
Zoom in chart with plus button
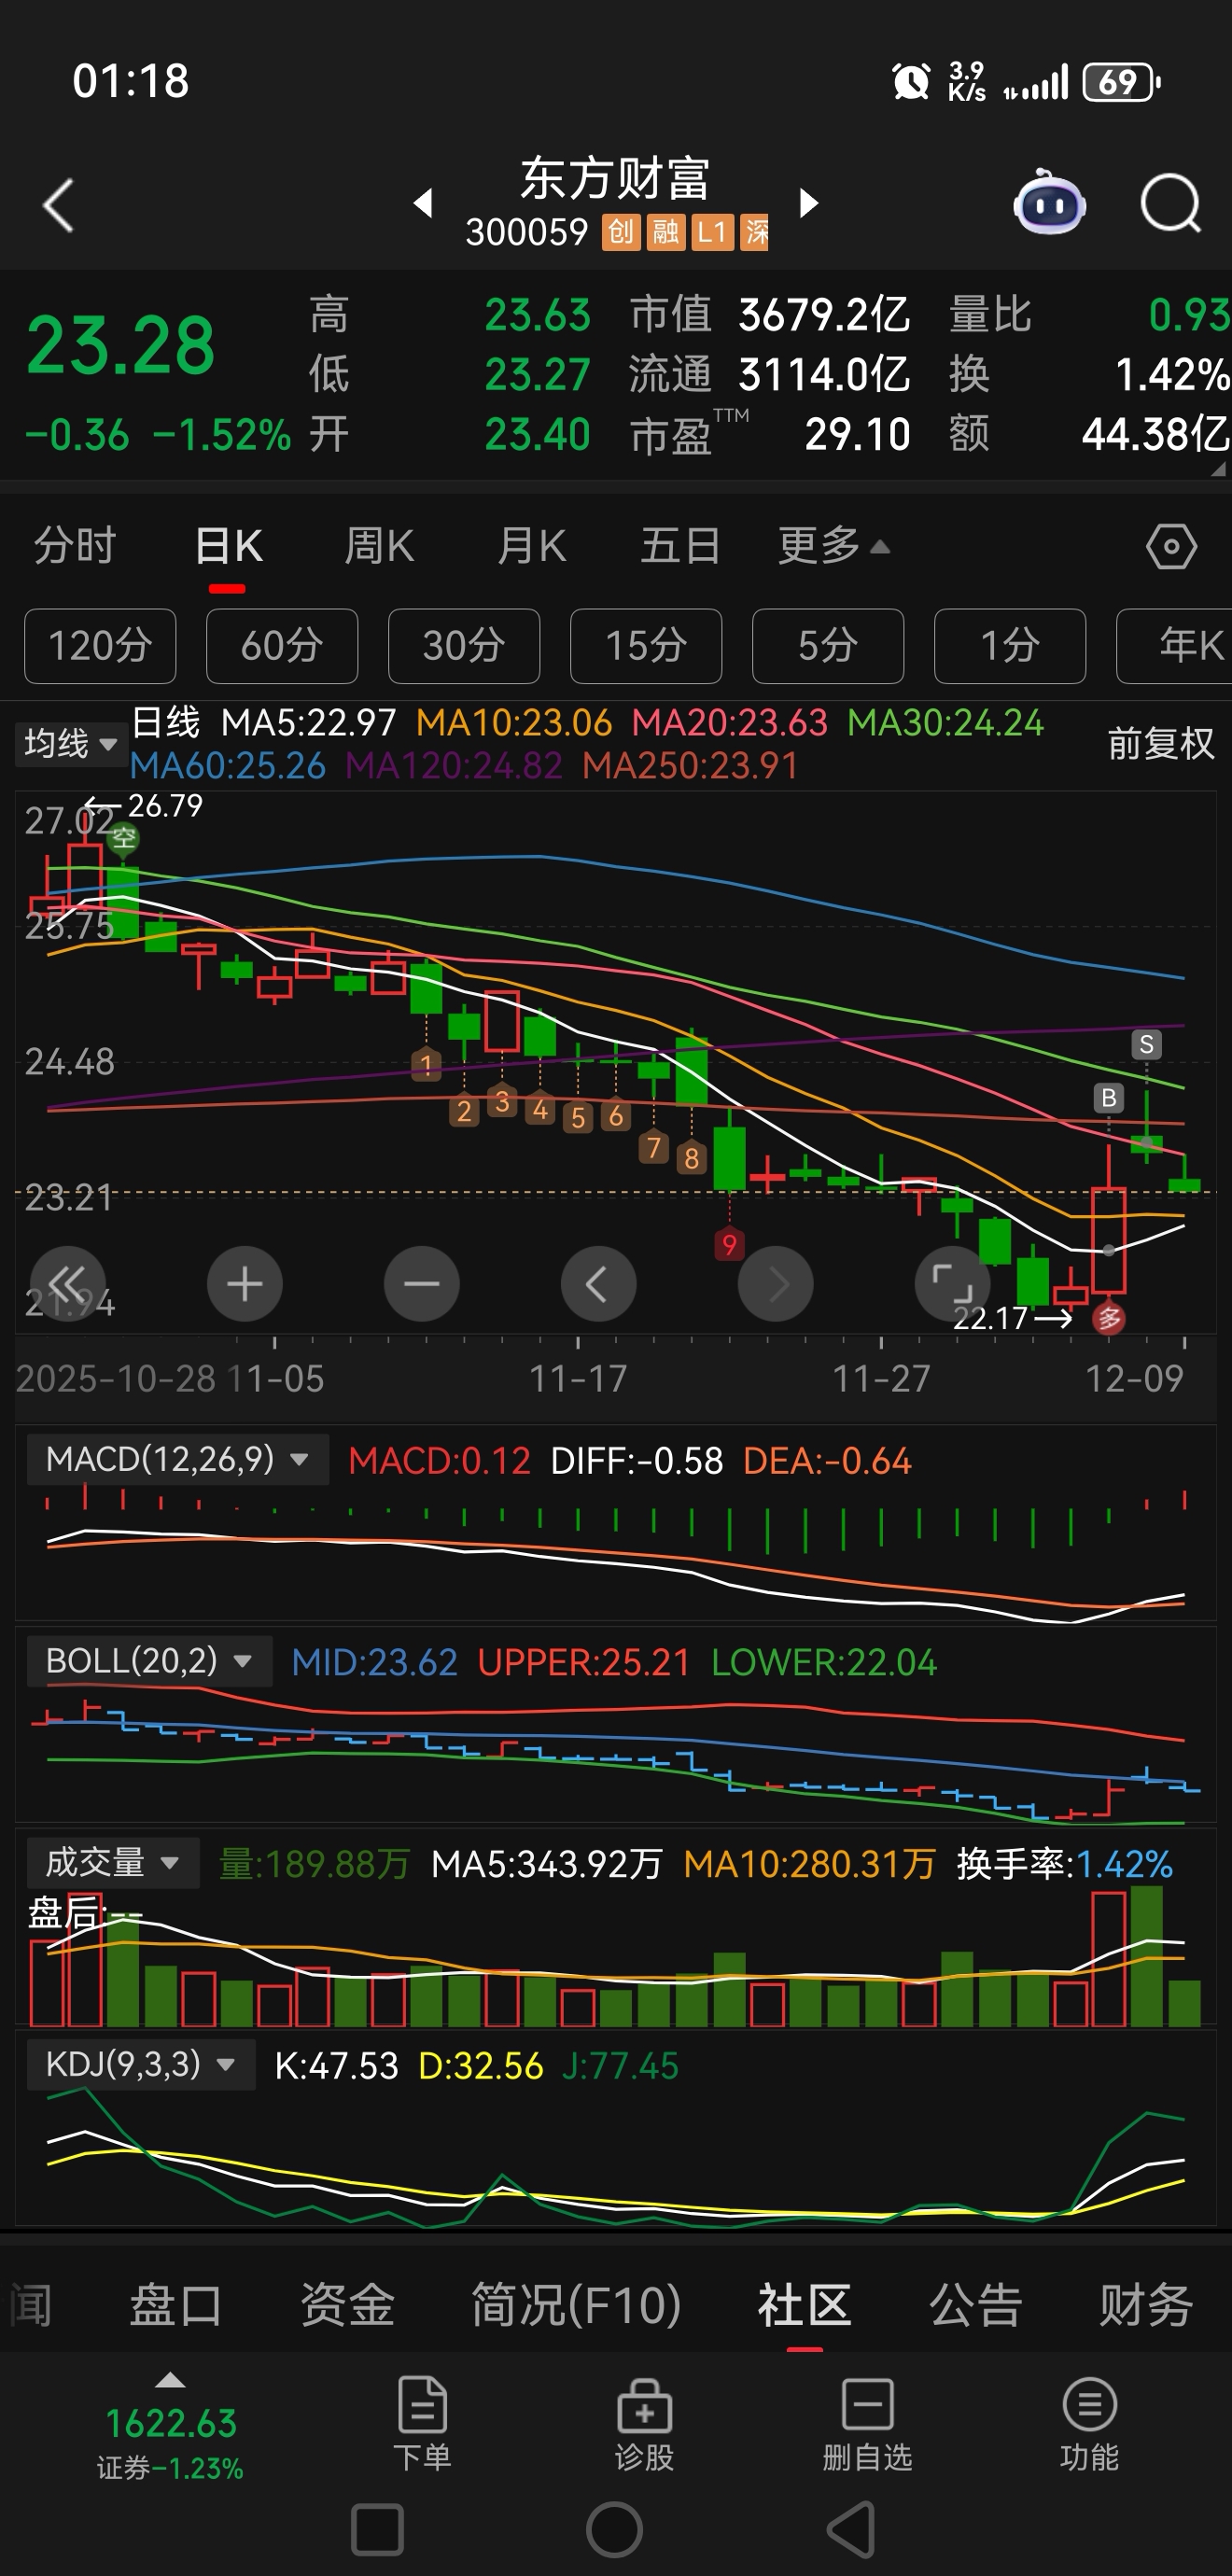click(x=245, y=1284)
